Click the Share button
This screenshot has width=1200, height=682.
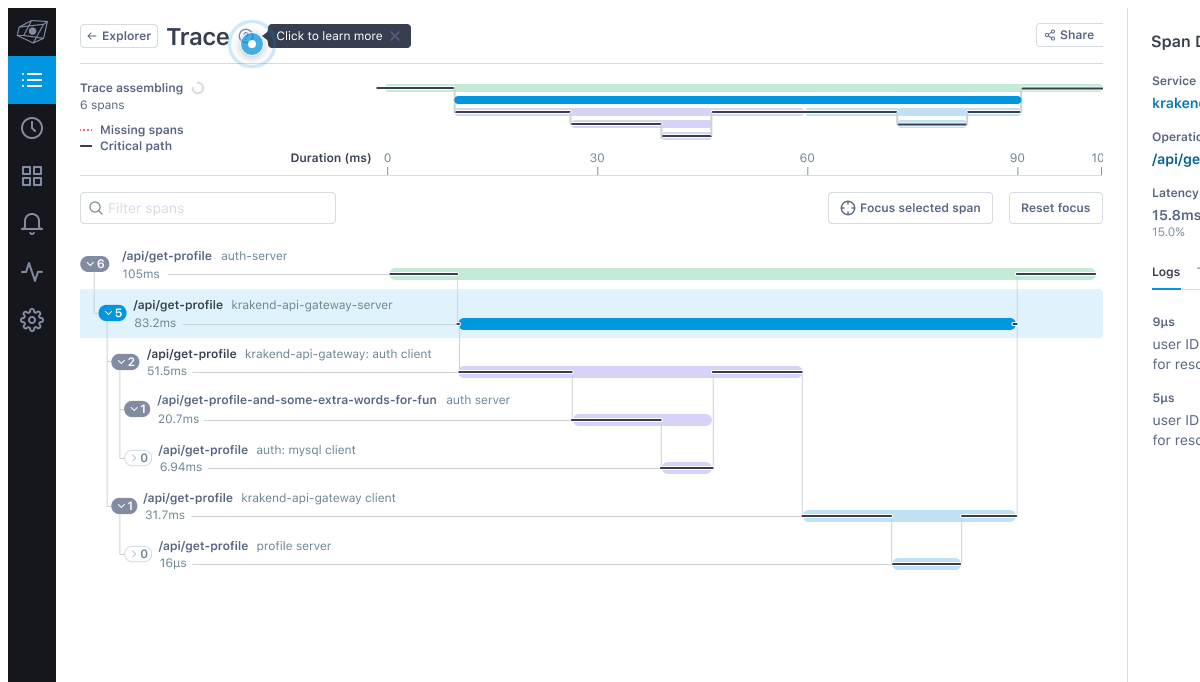click(1069, 35)
